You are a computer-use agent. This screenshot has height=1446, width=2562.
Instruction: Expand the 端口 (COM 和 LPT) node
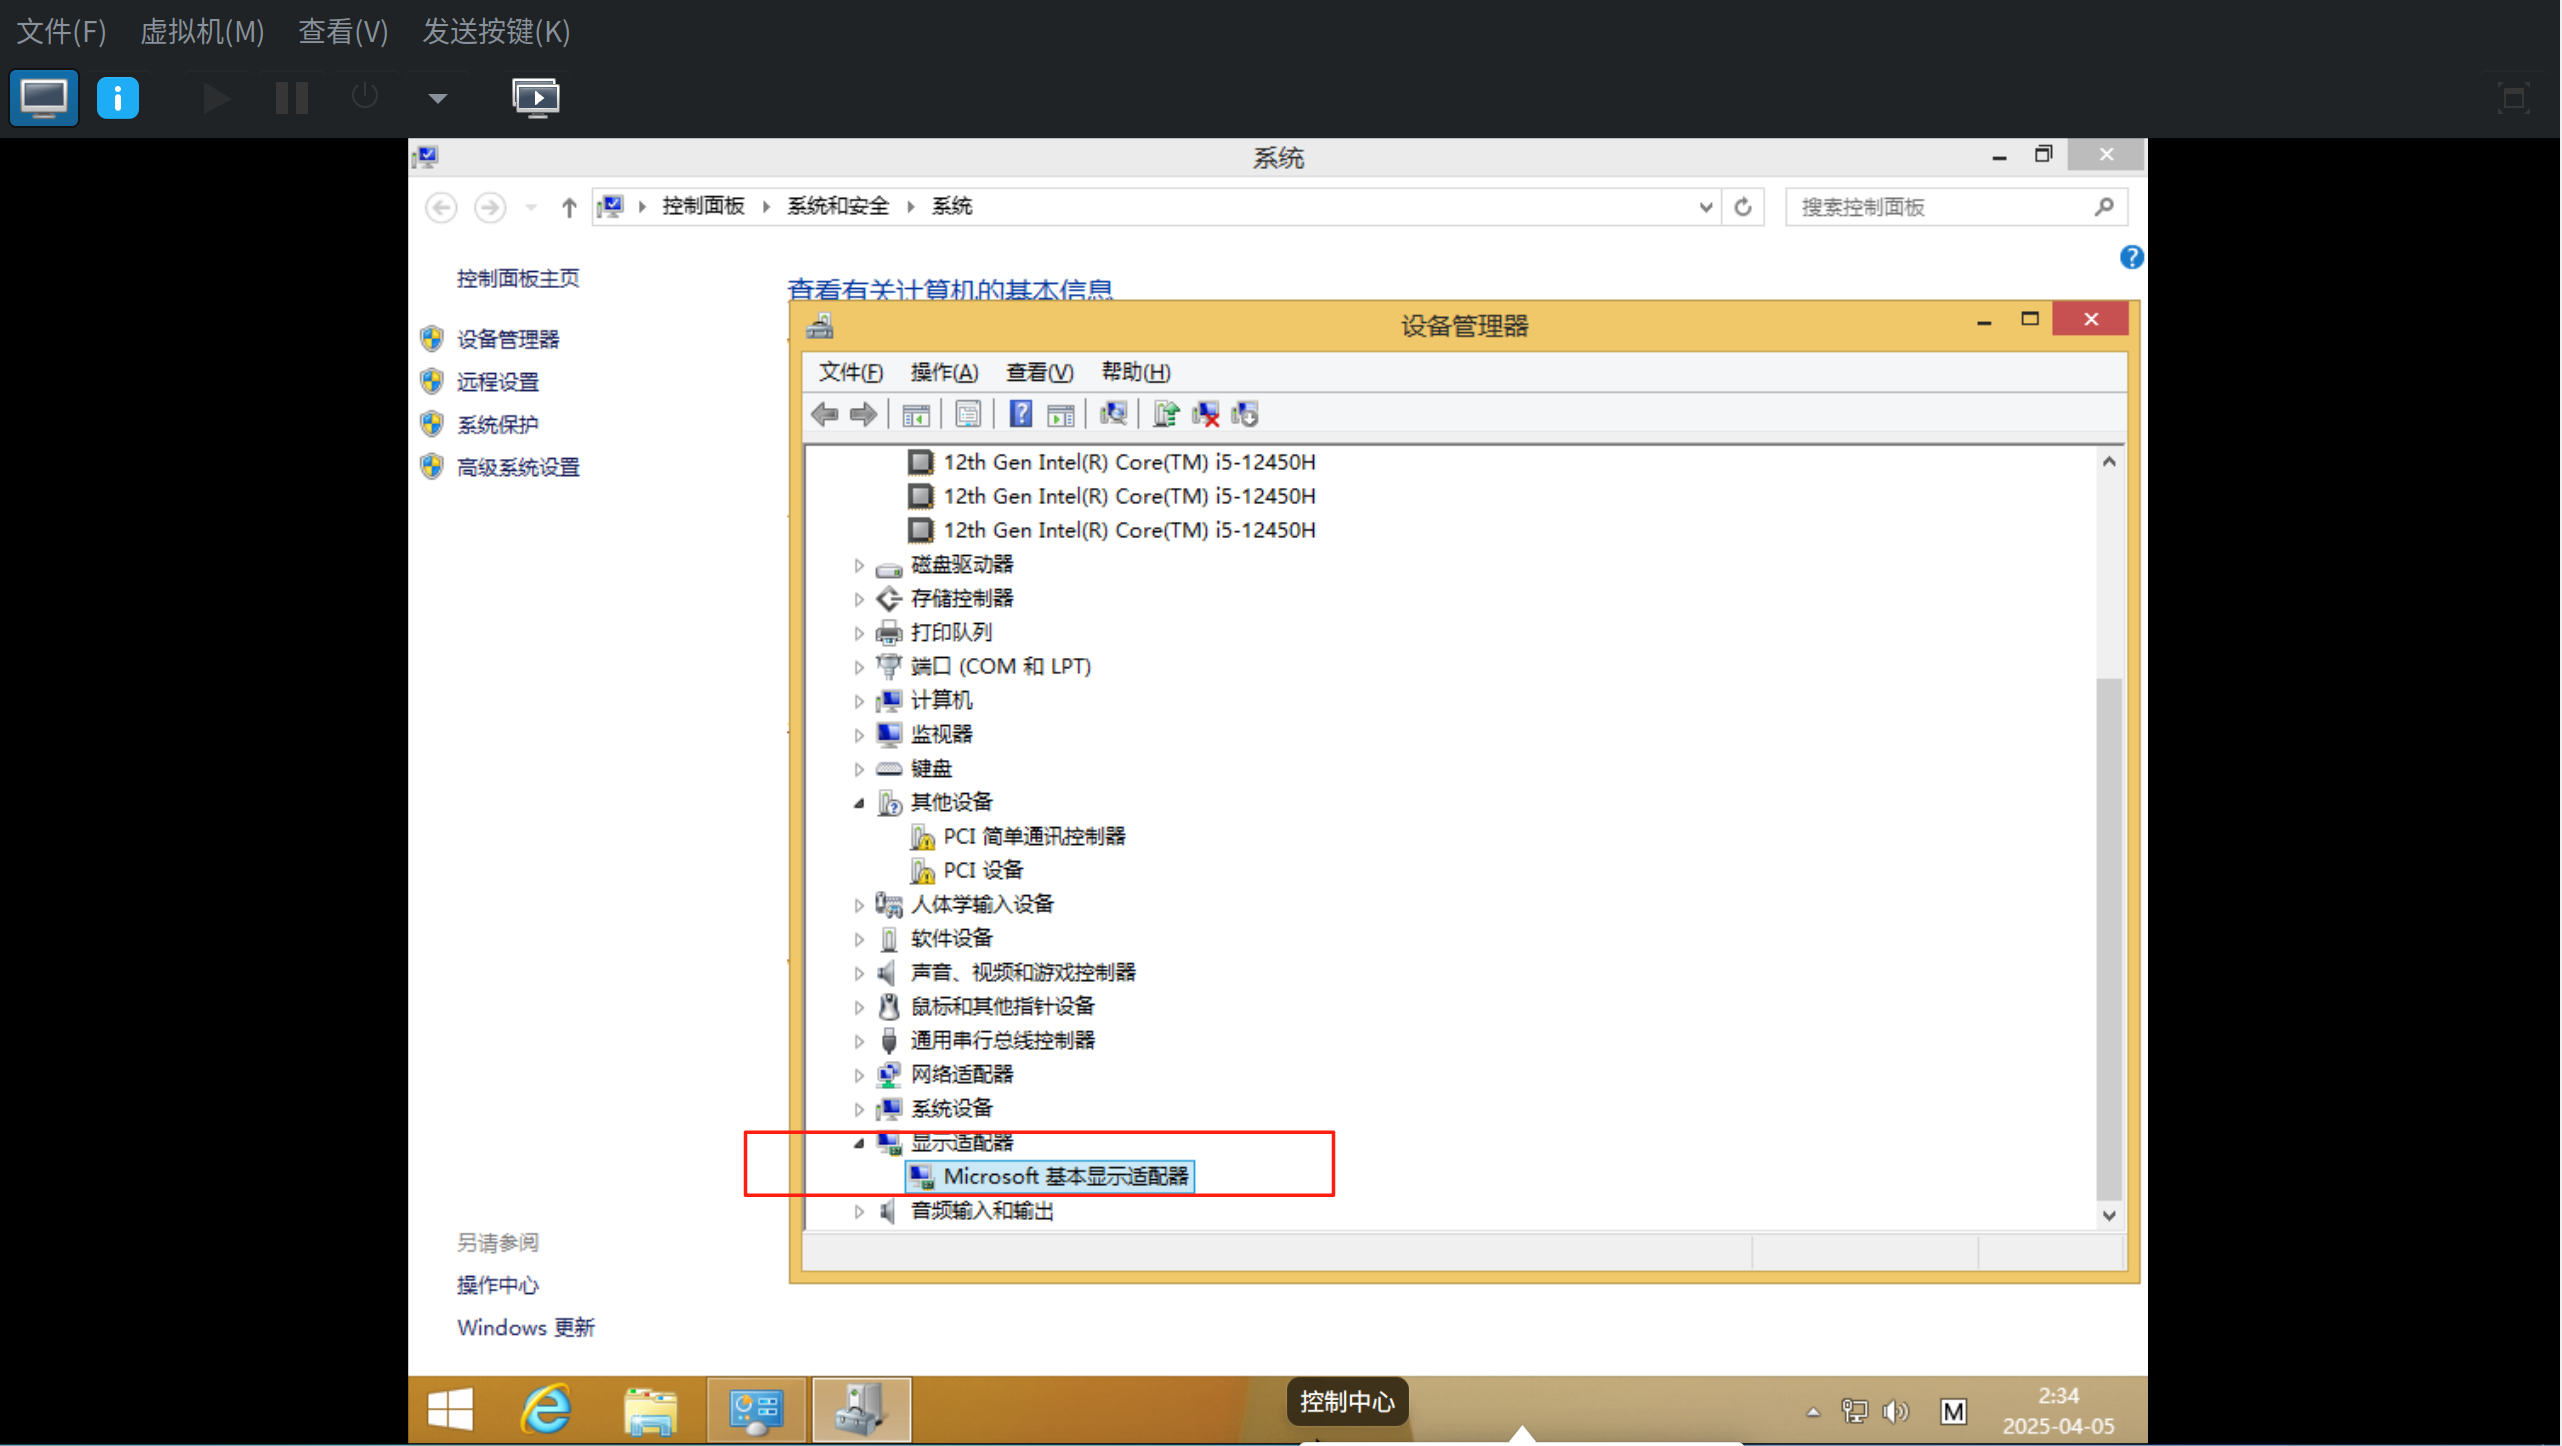(x=859, y=667)
